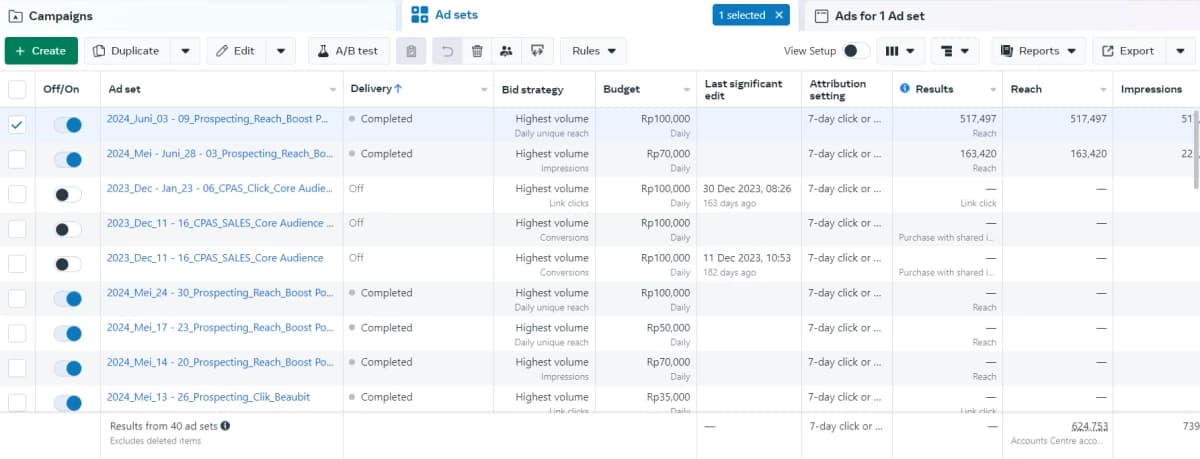Click the delete trash icon

pyautogui.click(x=477, y=51)
